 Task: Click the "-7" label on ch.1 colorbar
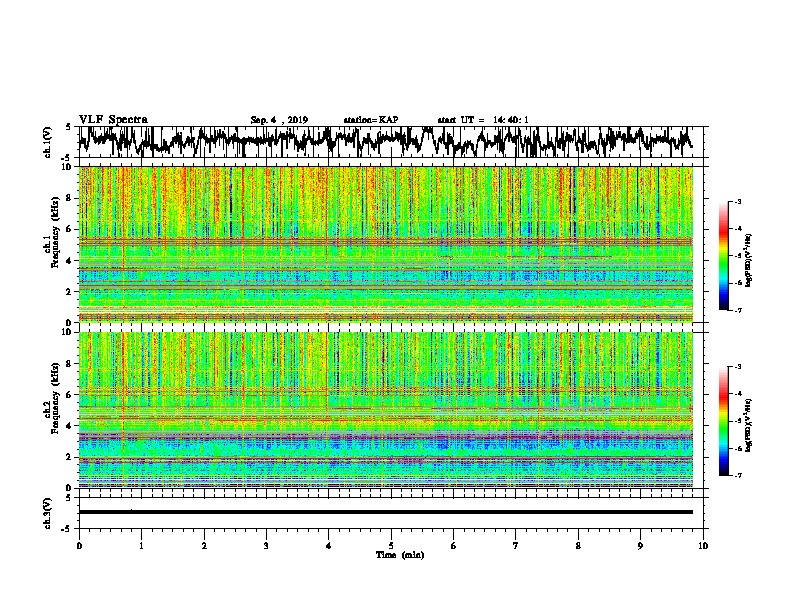coord(737,310)
